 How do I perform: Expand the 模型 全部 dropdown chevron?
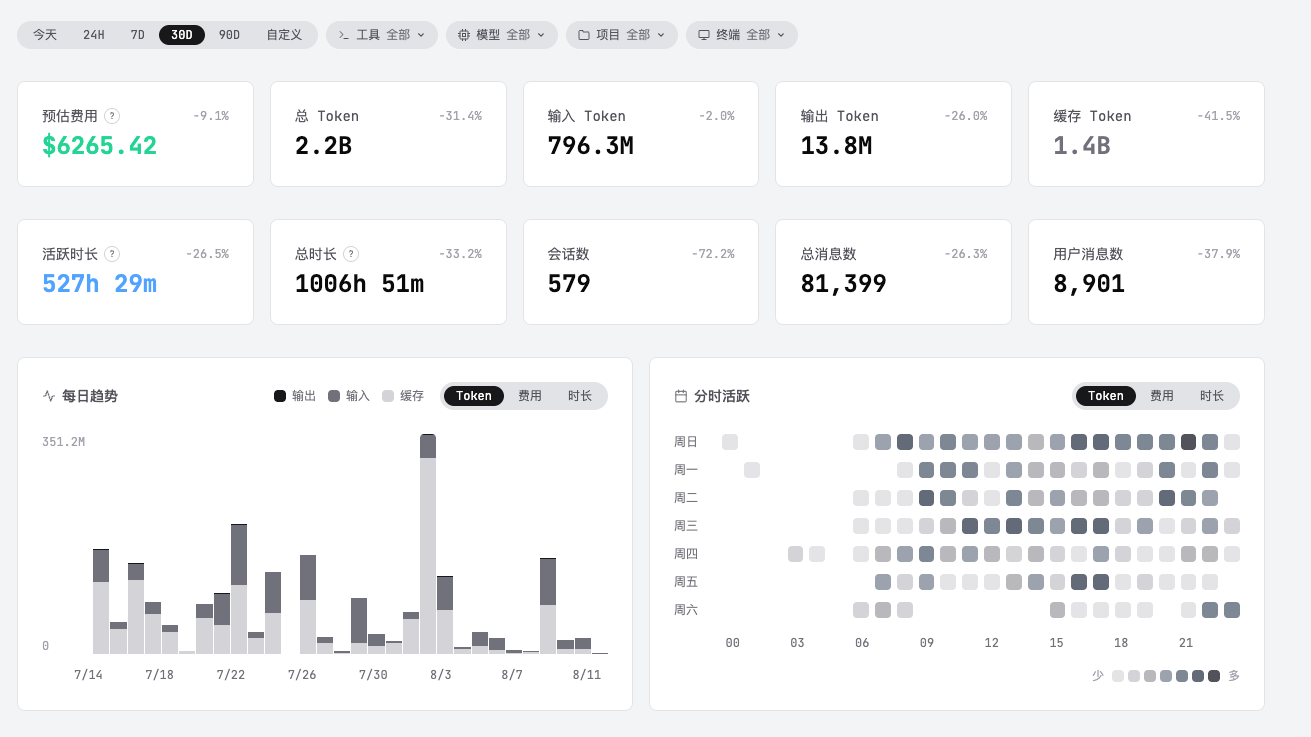tap(541, 35)
